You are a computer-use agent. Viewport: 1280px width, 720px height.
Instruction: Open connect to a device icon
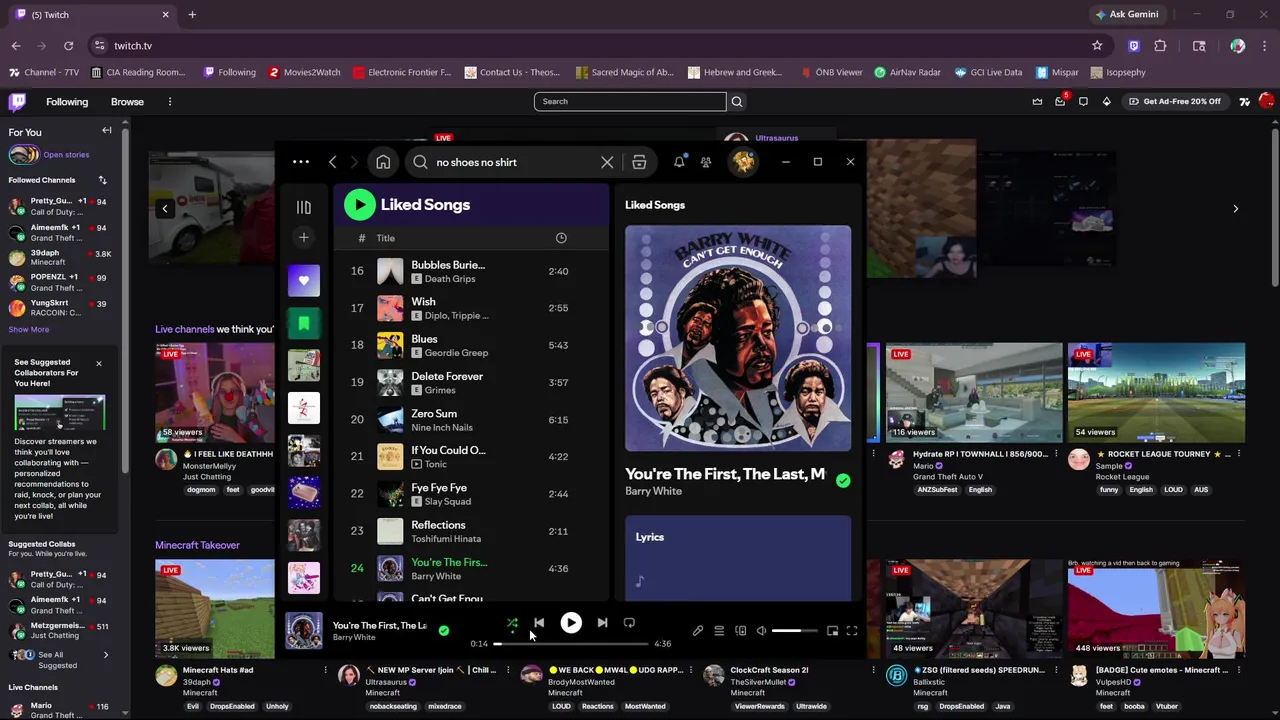click(x=741, y=631)
